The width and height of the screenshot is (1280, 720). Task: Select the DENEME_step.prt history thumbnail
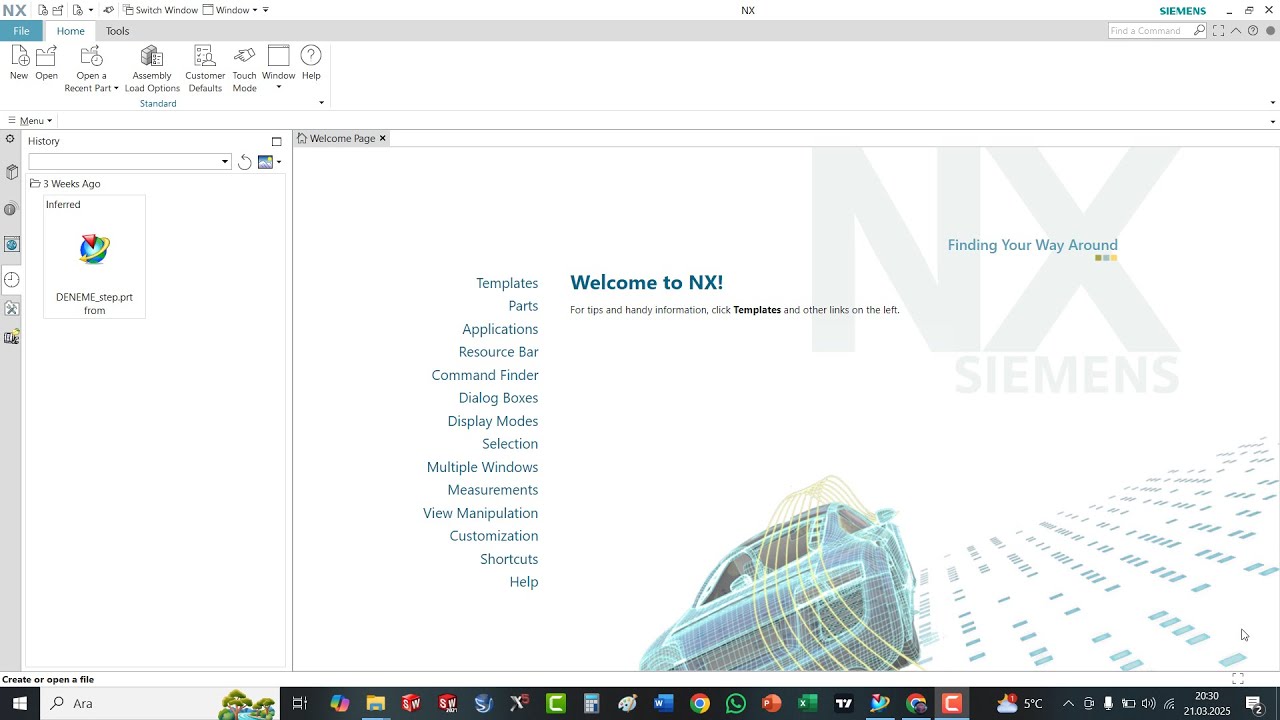94,257
